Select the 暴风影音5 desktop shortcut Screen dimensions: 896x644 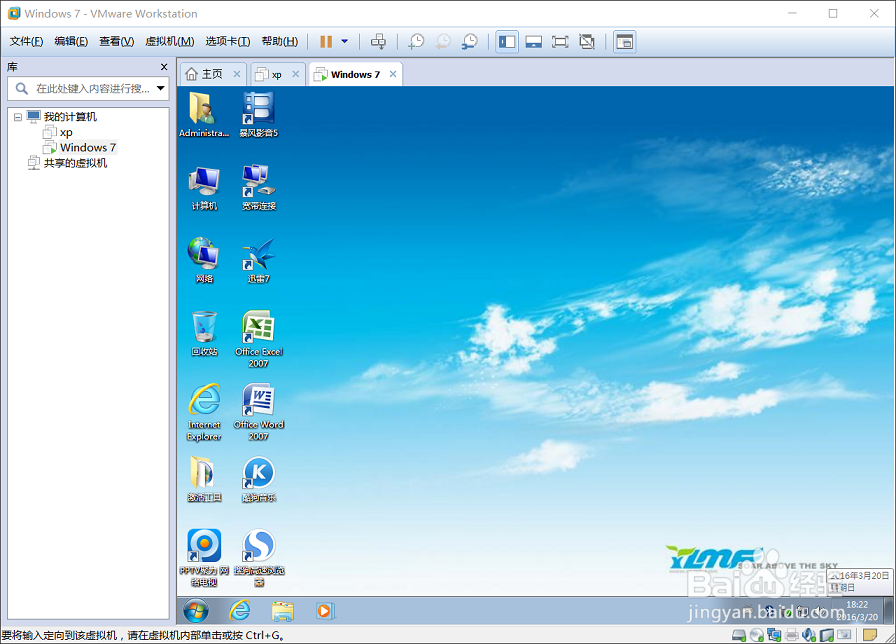(258, 115)
